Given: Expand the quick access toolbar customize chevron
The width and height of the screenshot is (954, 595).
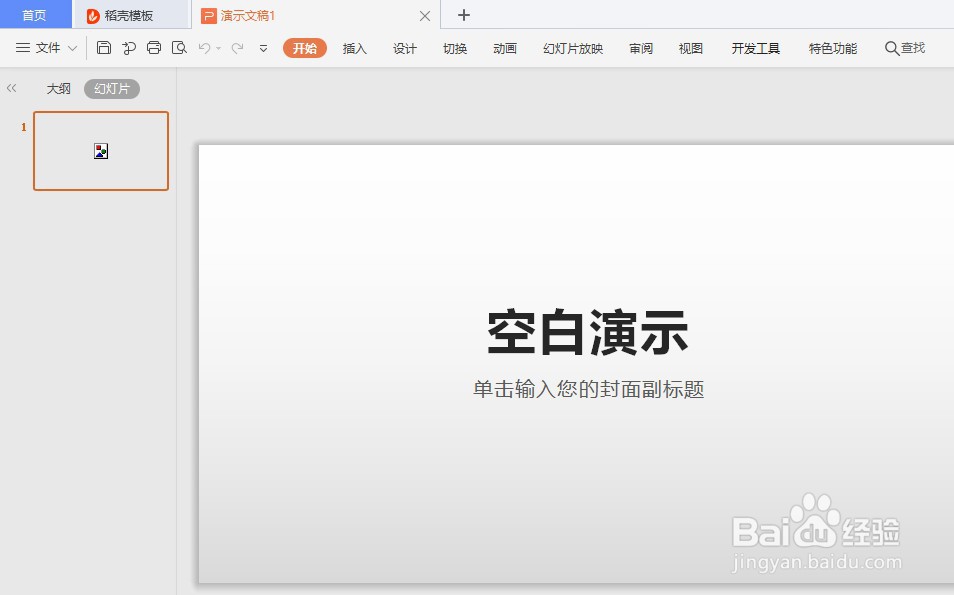Looking at the screenshot, I should (262, 47).
